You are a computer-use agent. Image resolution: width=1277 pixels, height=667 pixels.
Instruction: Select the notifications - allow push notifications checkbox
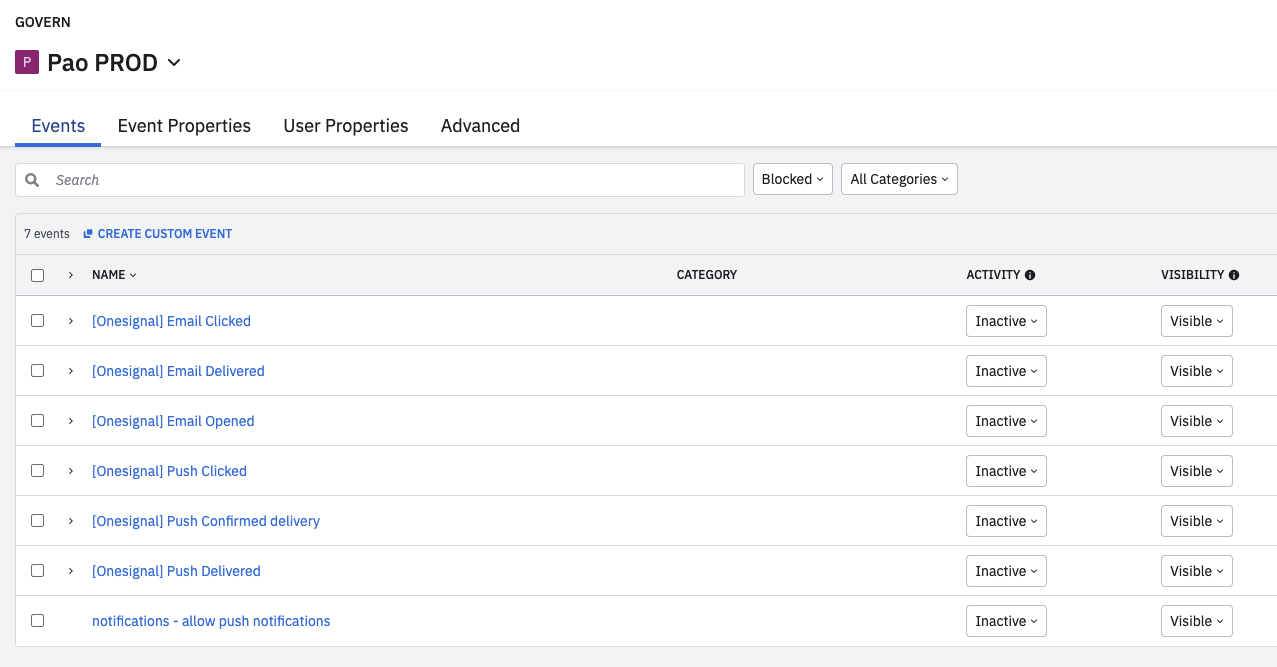[38, 621]
